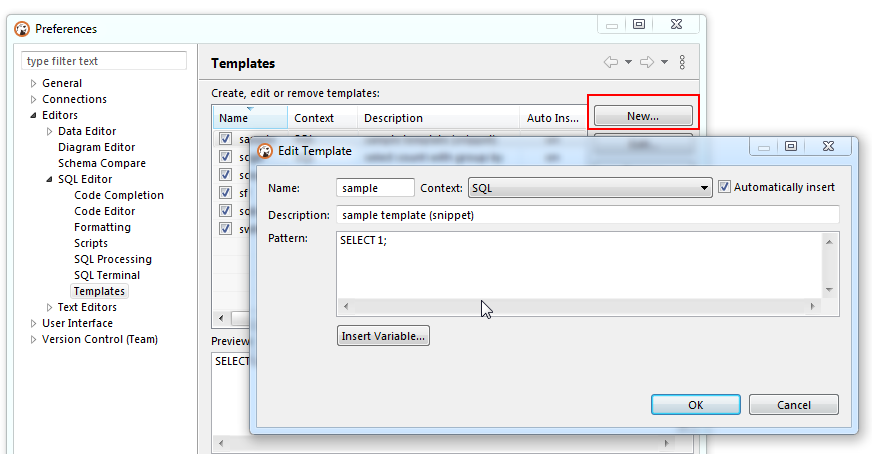Image resolution: width=872 pixels, height=454 pixels.
Task: Expand the Connections tree node
Action: pos(33,100)
